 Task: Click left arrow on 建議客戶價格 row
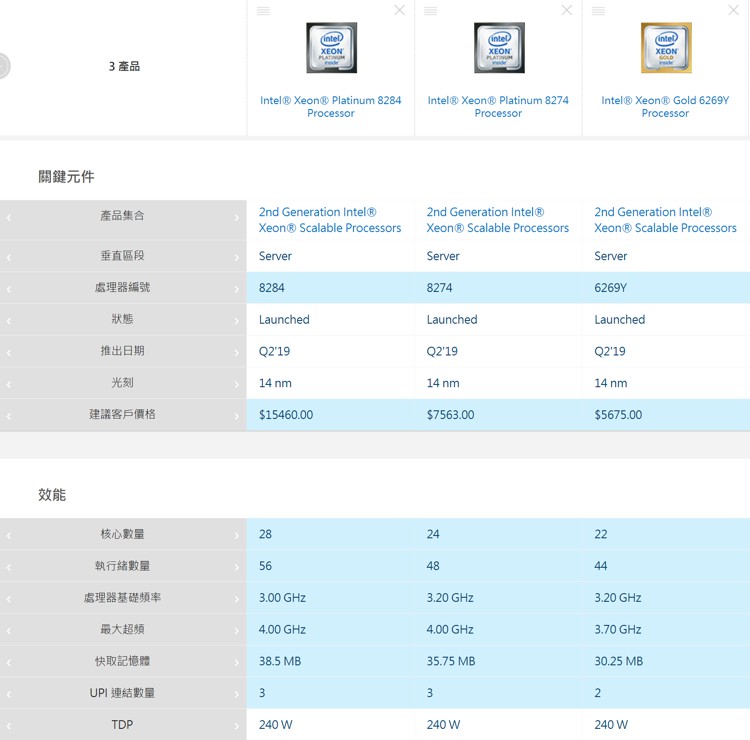coord(9,416)
